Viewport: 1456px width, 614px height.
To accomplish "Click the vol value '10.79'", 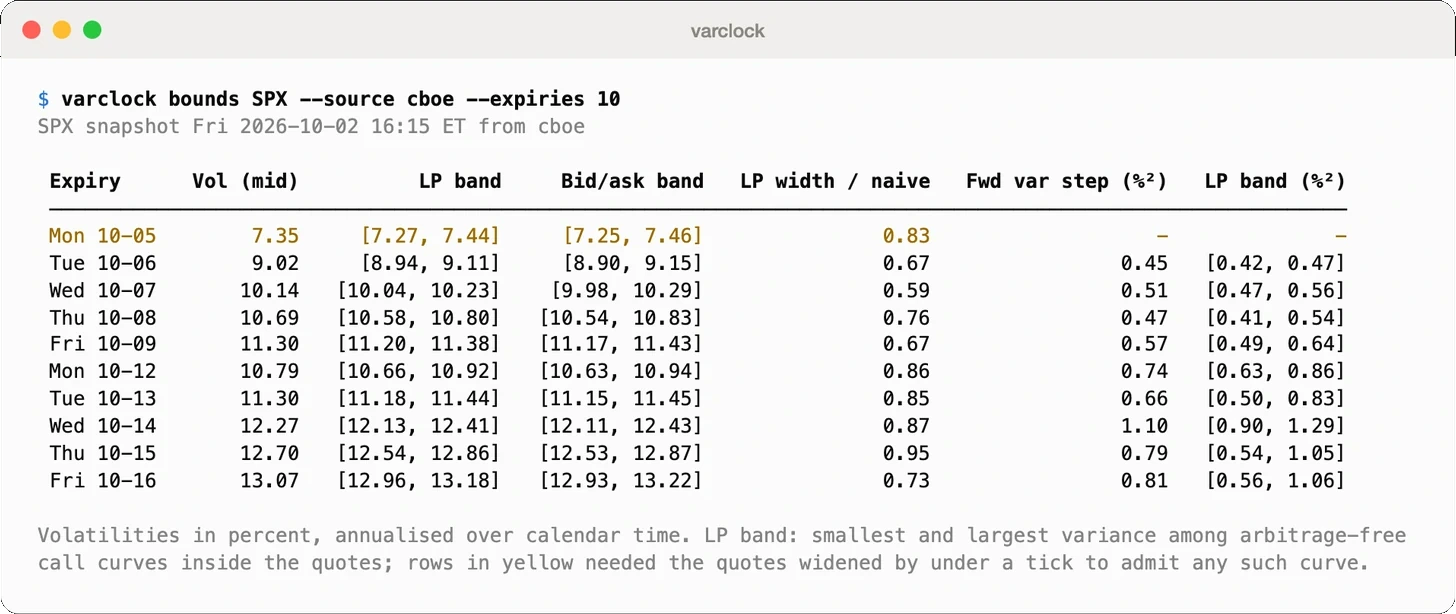I will click(269, 371).
